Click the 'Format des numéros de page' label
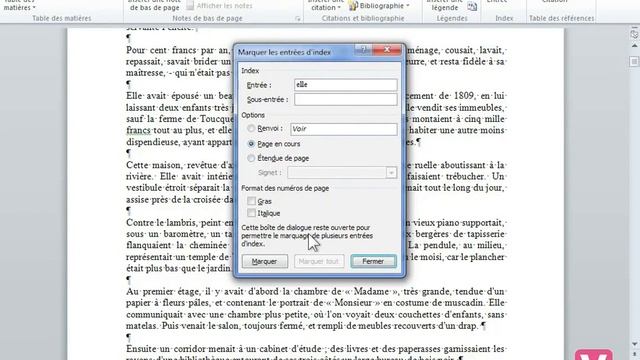The height and width of the screenshot is (360, 640). [x=285, y=188]
